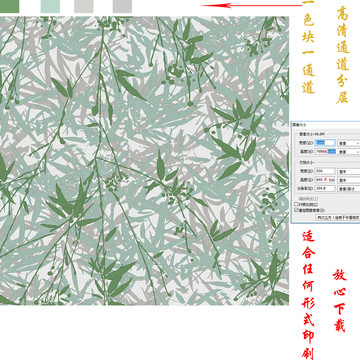Click the pixel width input field
The image size is (360, 360).
coord(325,143)
